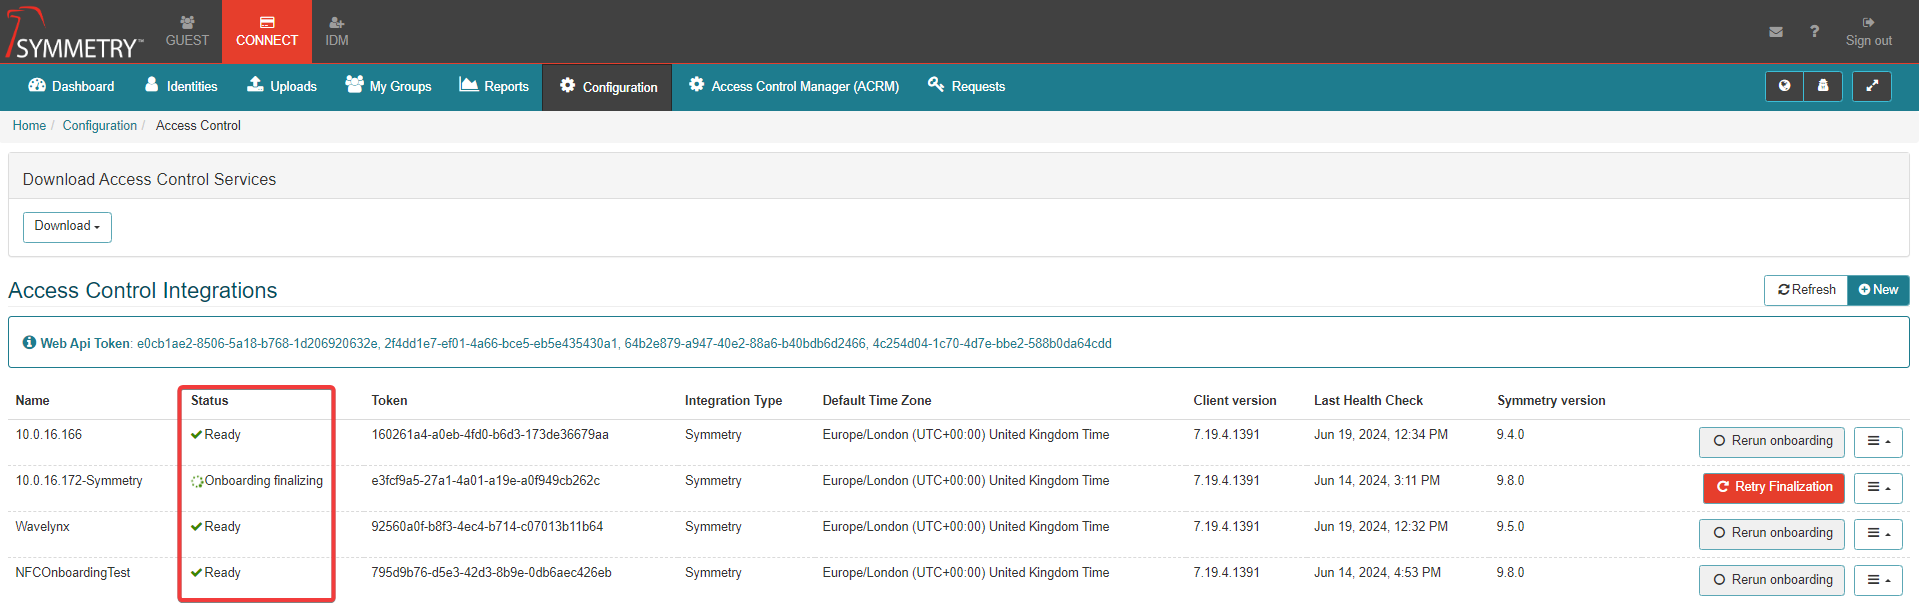Toggle fullscreen expand icon
The height and width of the screenshot is (606, 1919).
coord(1872,86)
